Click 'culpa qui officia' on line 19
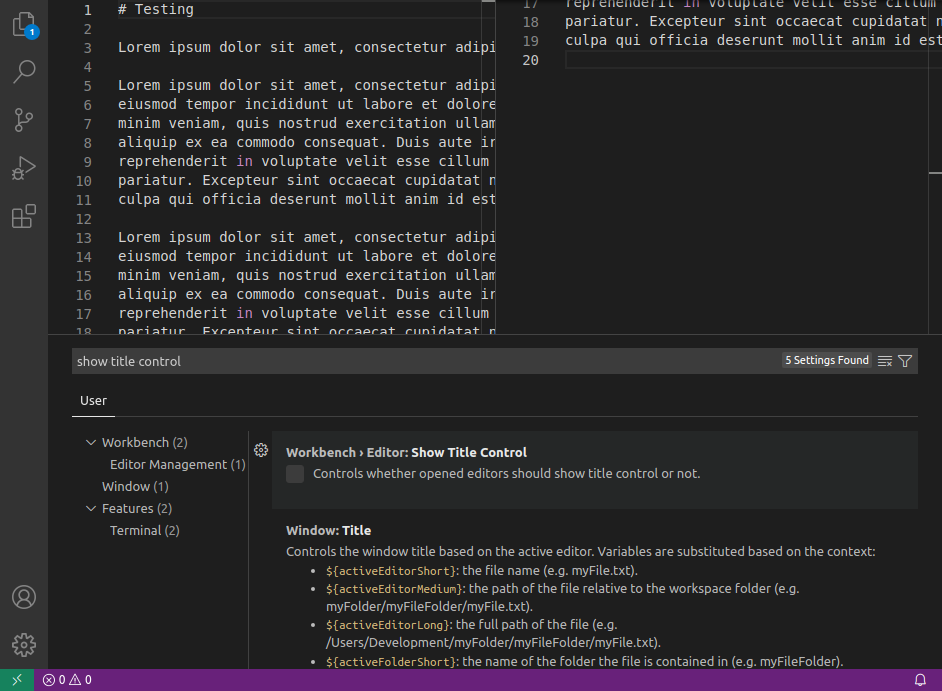942x691 pixels. tap(636, 40)
